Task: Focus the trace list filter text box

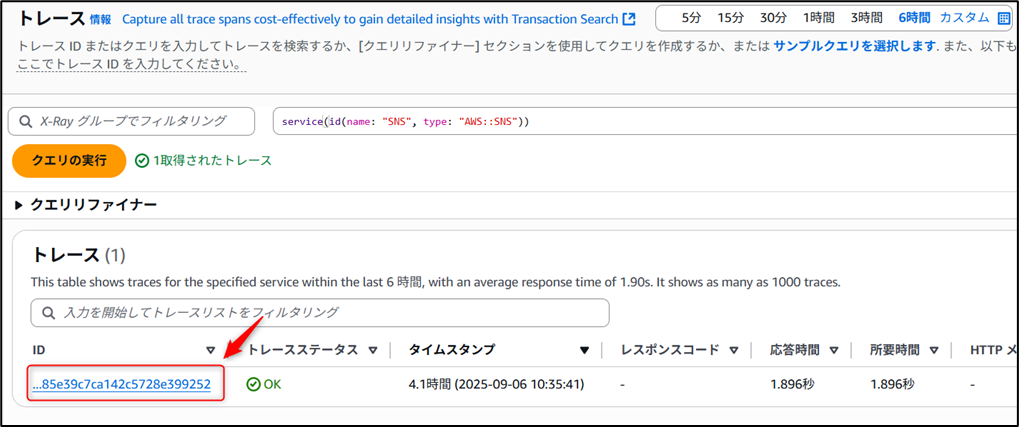Action: [x=330, y=313]
